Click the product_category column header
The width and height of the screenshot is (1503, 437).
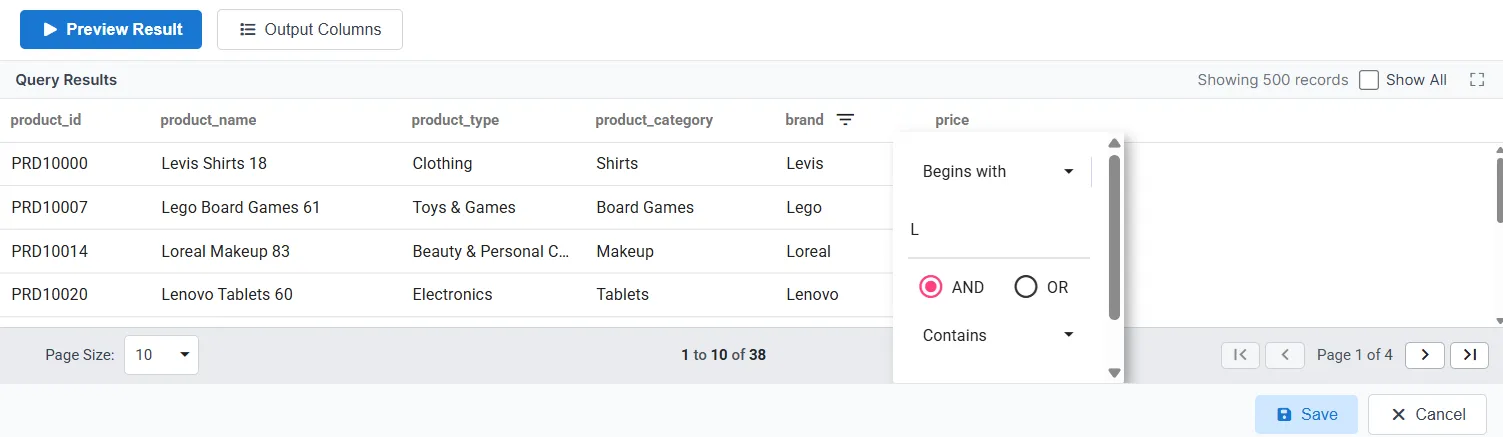[x=654, y=120]
